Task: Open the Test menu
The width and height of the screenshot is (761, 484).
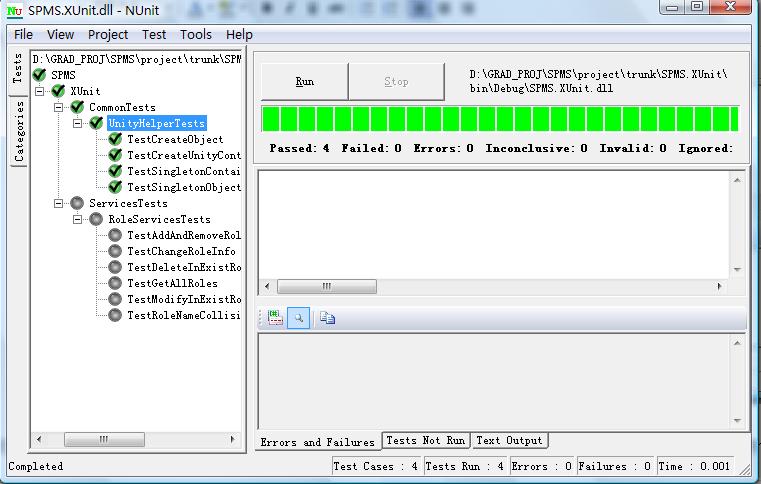Action: click(x=154, y=34)
